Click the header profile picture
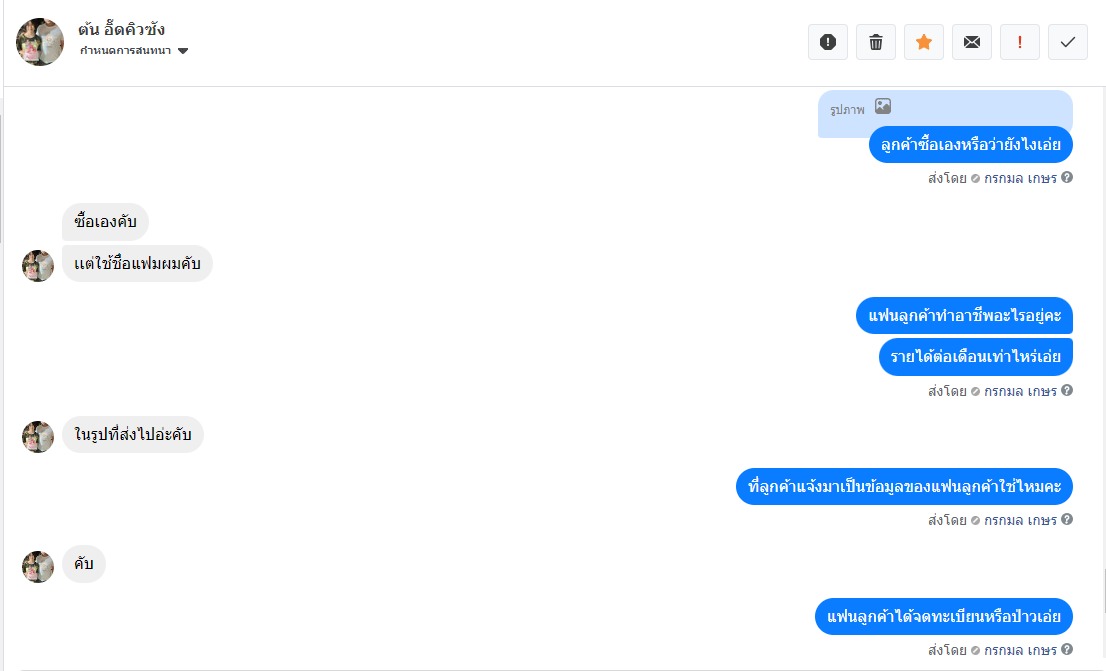 (40, 42)
